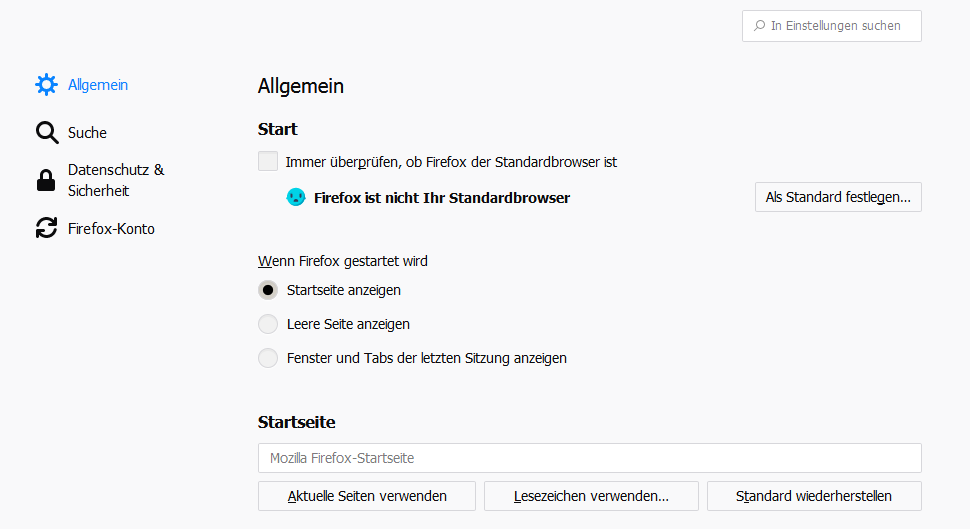Click the padlock Datenschutz & Sicherheit icon
970x529 pixels.
(46, 180)
